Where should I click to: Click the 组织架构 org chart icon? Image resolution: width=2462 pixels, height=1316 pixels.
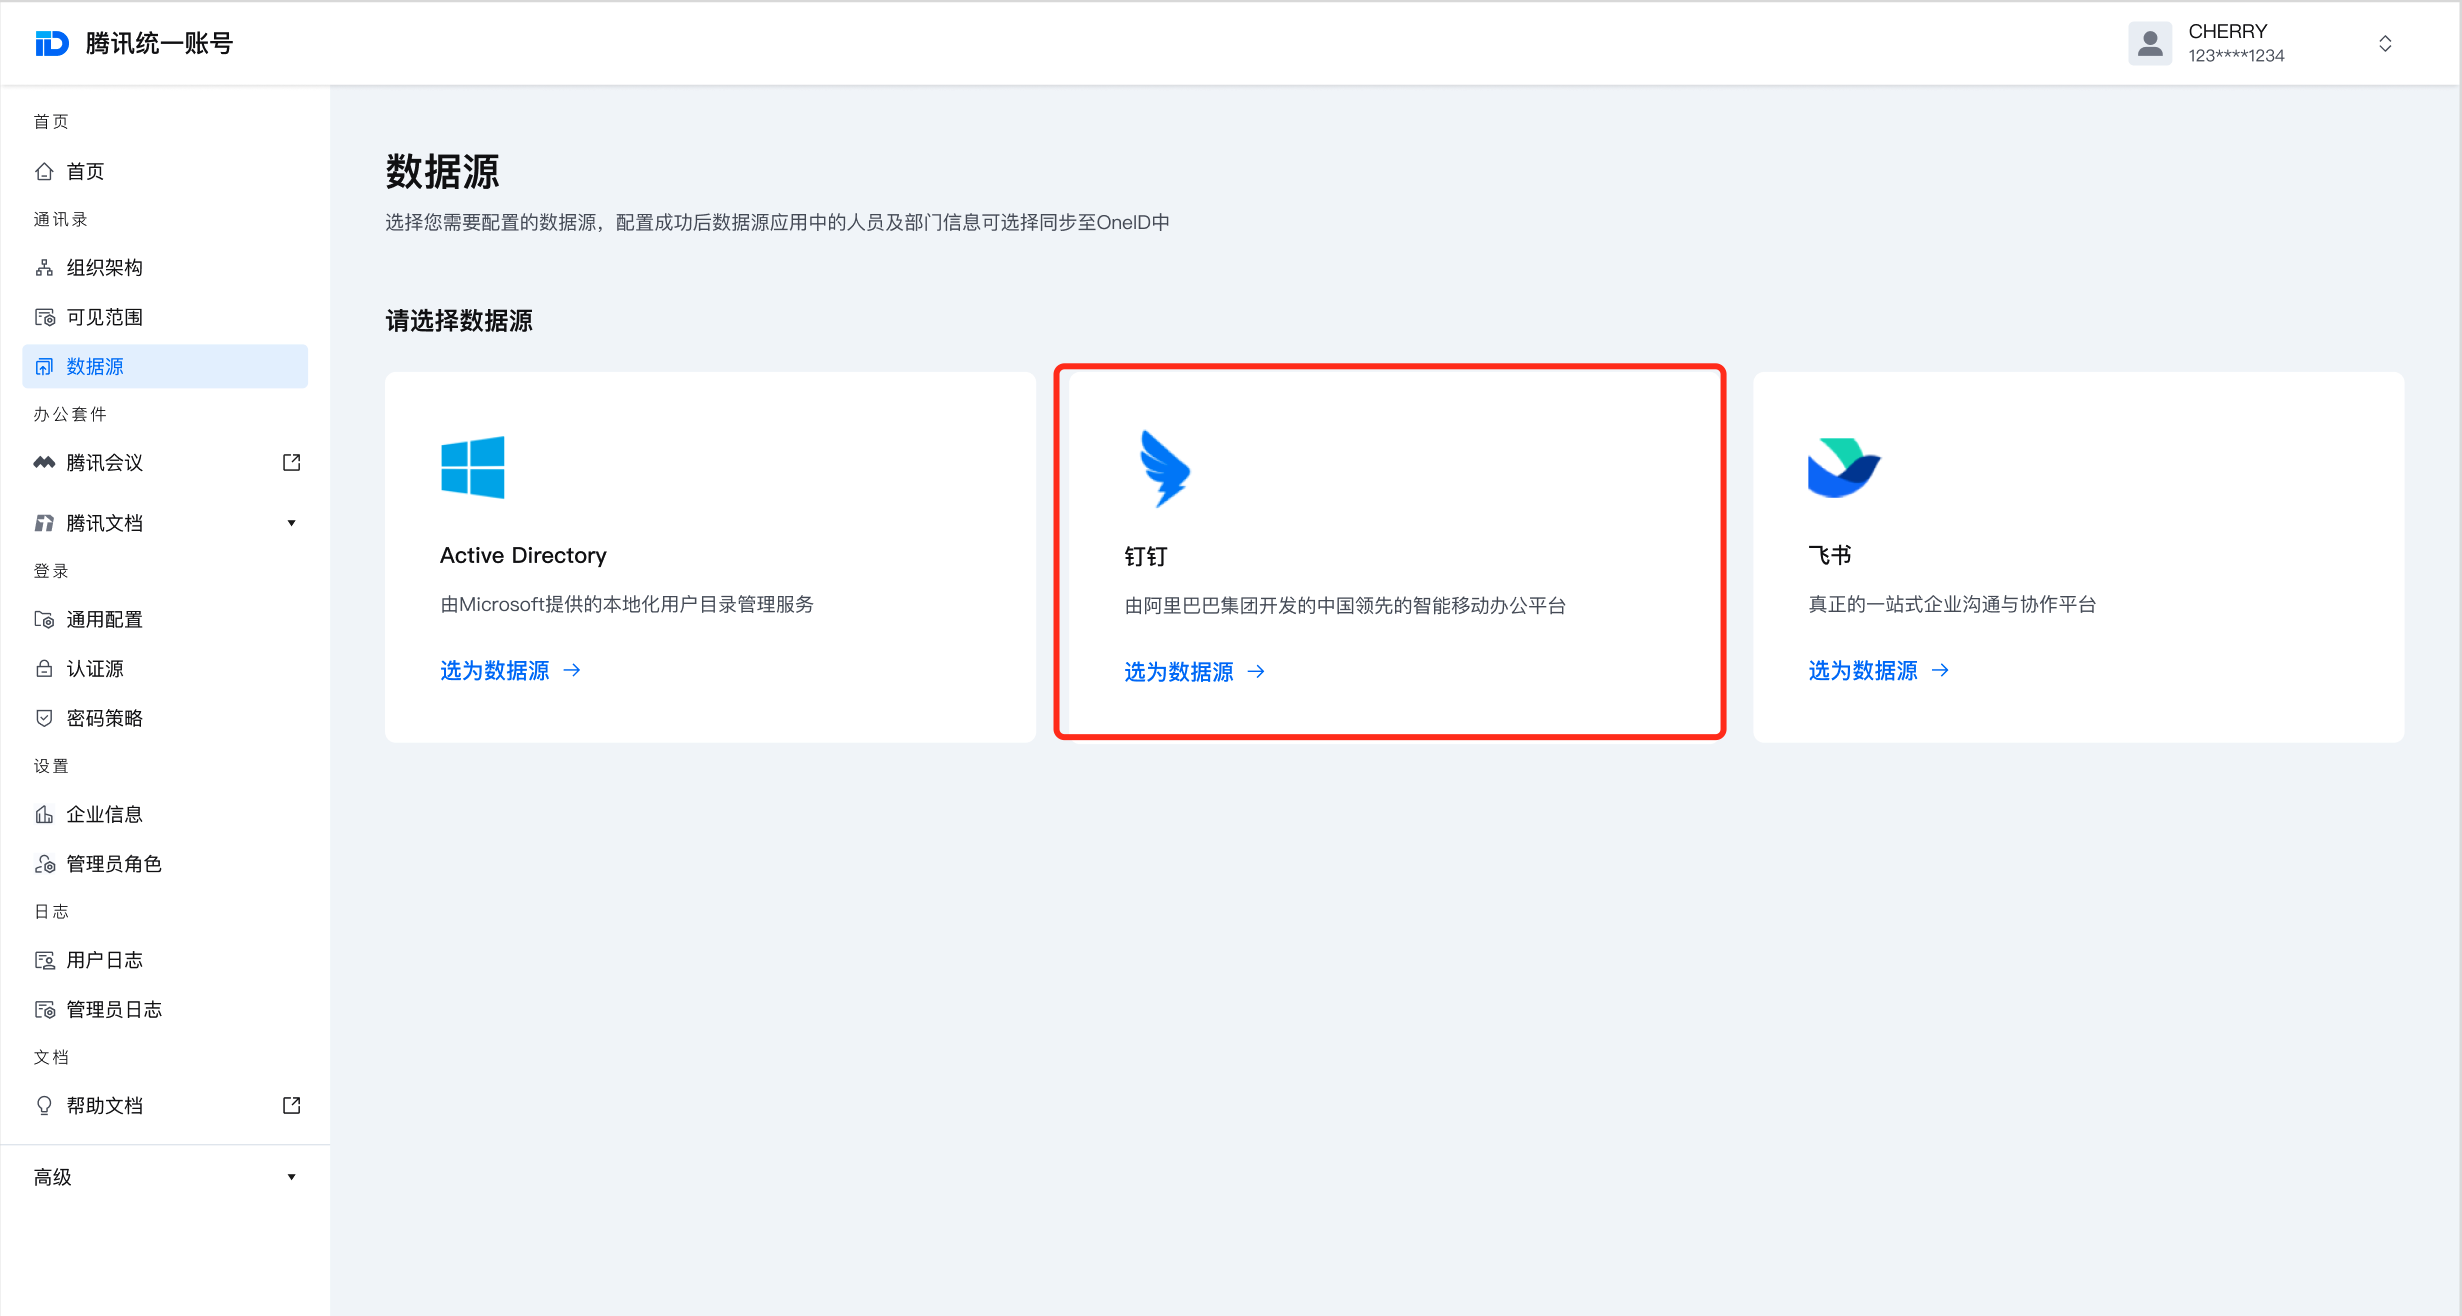44,267
